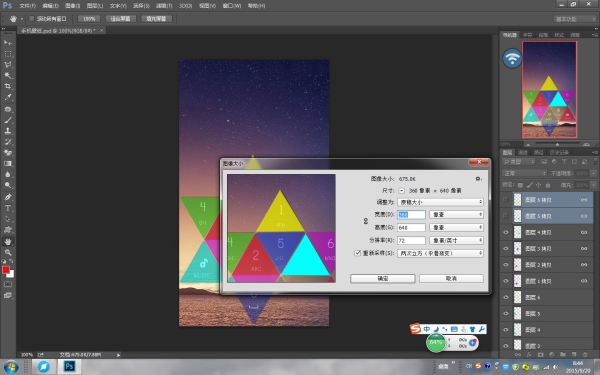Toggle the resample checkbox in dialog
Screen dimensions: 600x375
tap(357, 253)
